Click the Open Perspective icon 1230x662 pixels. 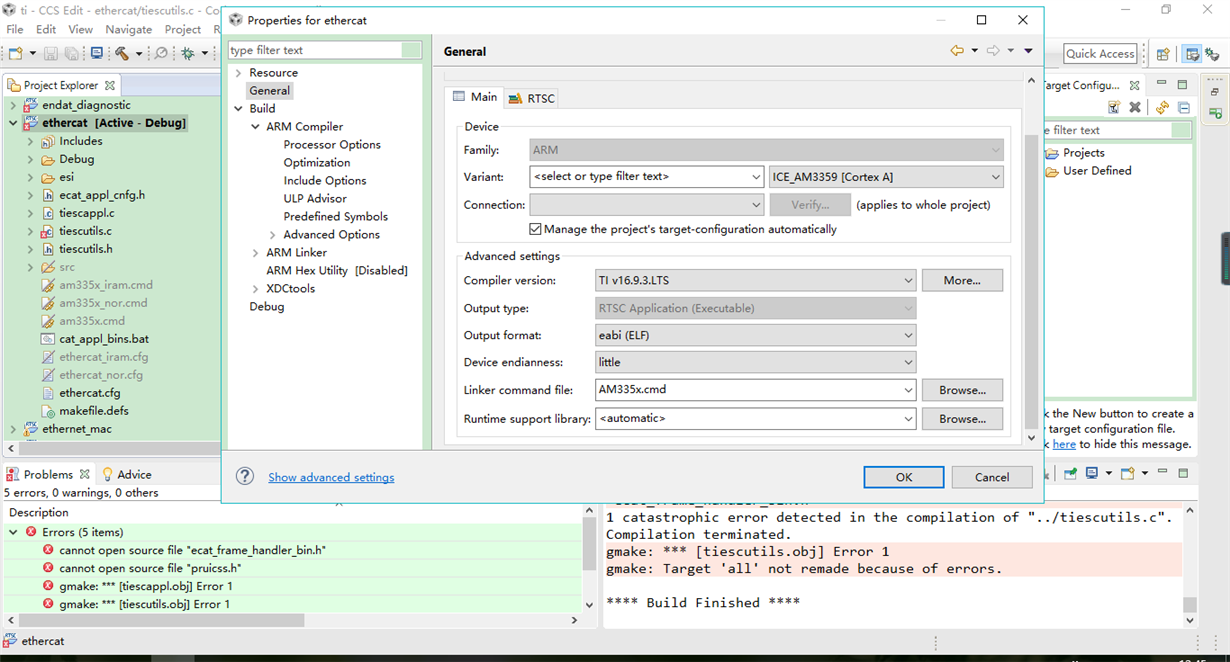tap(1163, 54)
